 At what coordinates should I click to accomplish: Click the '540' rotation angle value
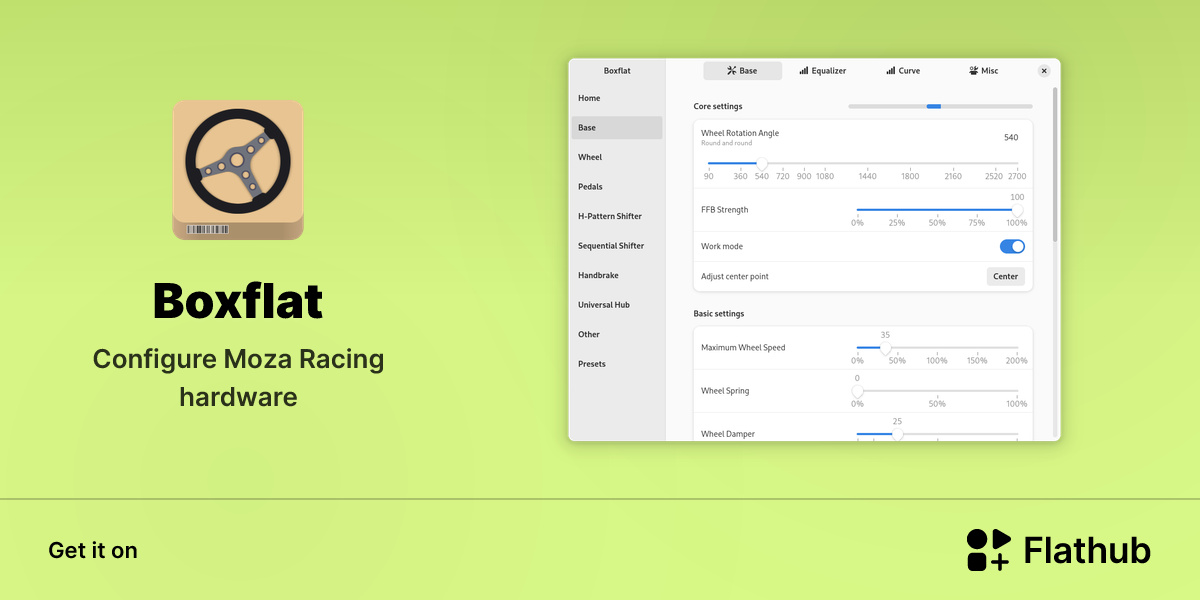click(1011, 137)
